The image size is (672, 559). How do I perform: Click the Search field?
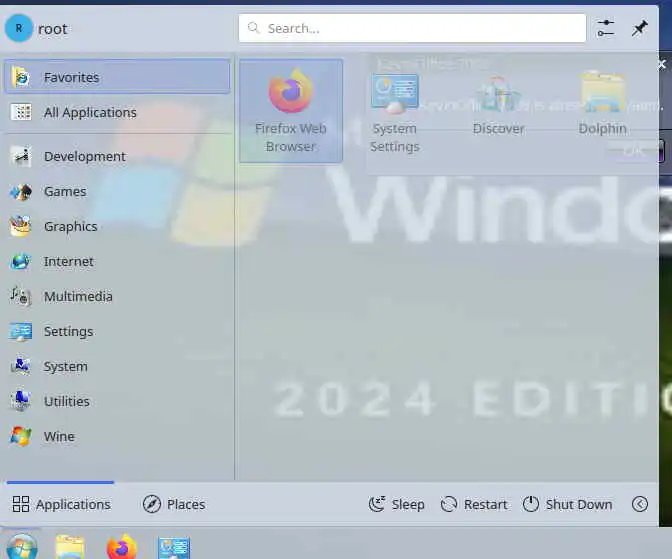pyautogui.click(x=412, y=28)
